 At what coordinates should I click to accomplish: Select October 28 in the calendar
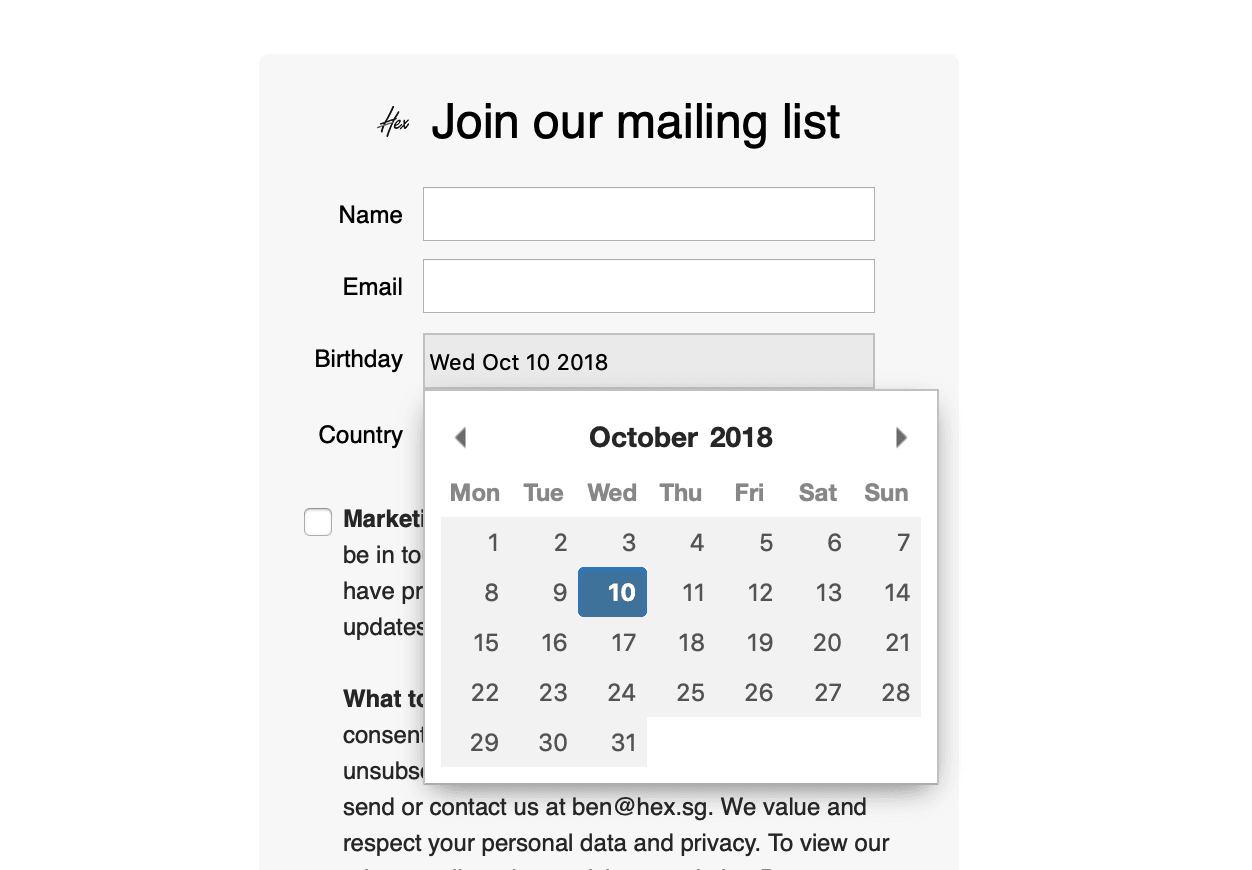(887, 692)
